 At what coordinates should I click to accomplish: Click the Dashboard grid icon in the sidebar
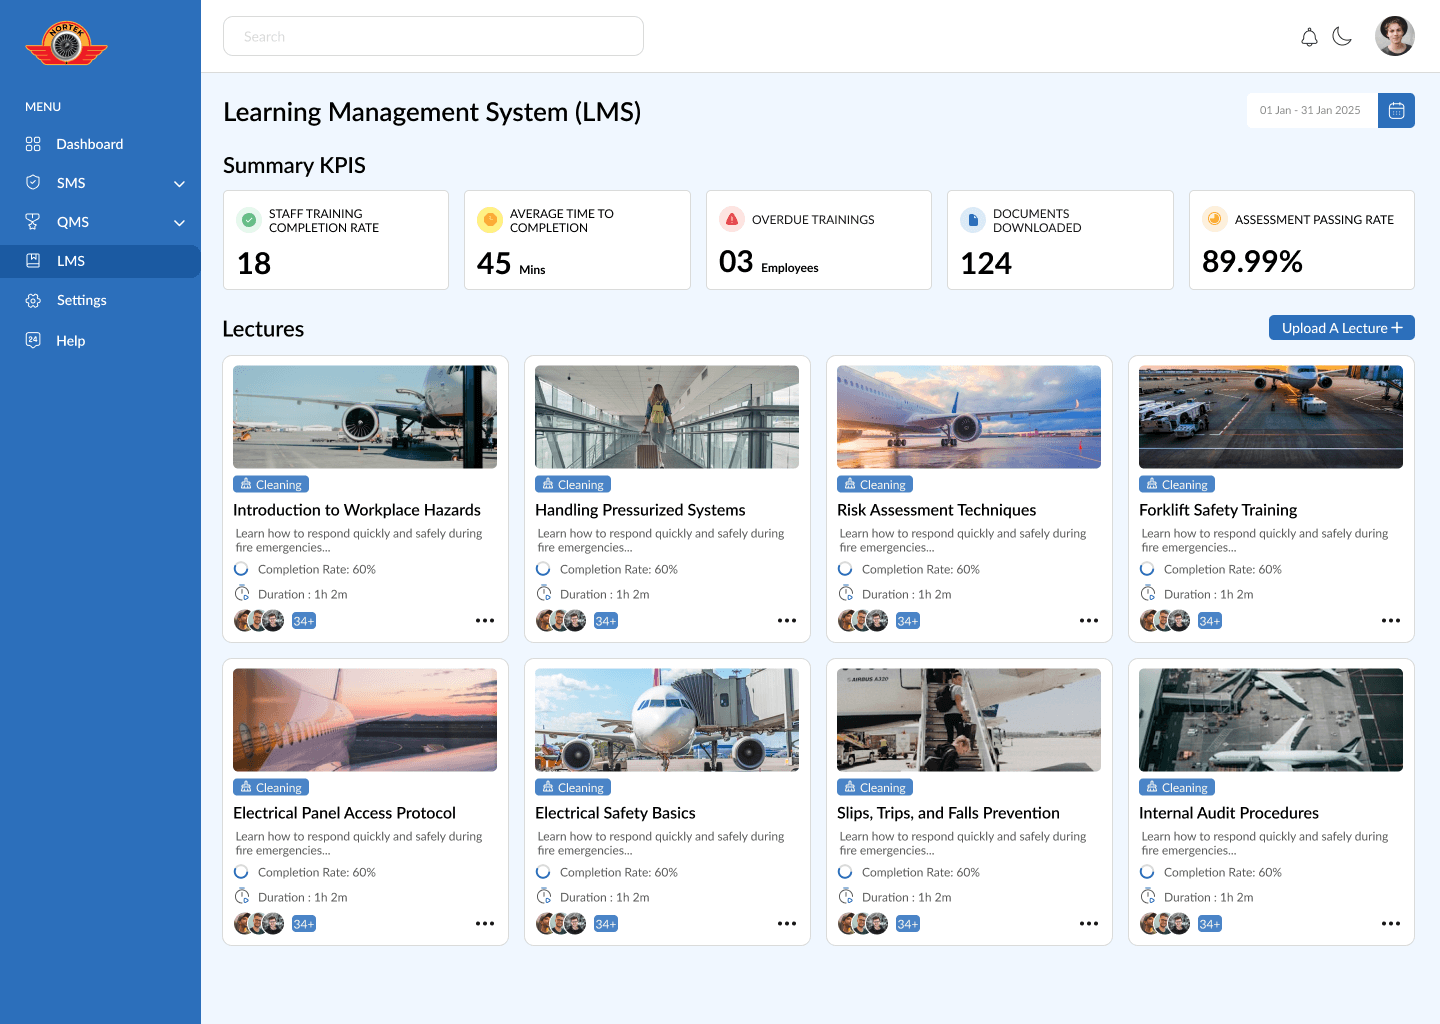click(33, 144)
